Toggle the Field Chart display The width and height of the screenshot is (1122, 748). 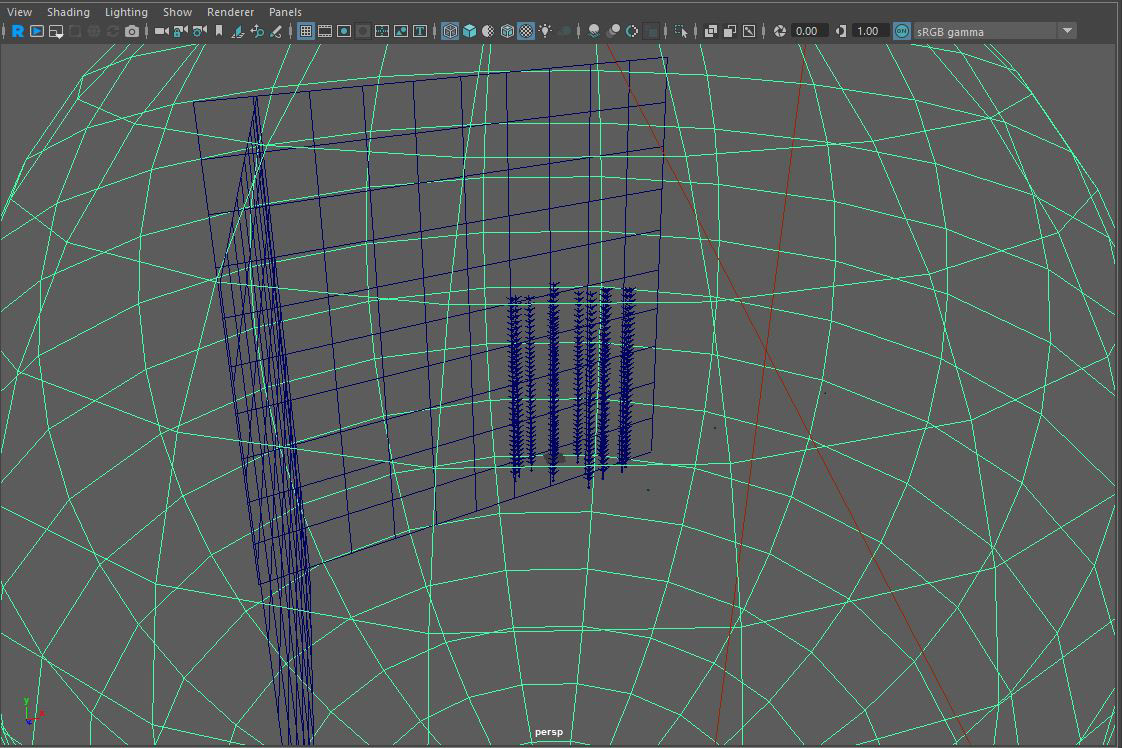coord(382,31)
